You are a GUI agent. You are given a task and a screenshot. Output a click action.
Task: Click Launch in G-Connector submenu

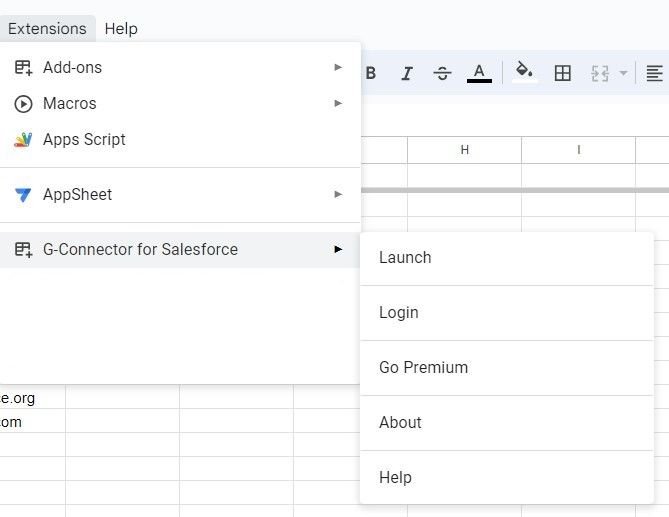[x=506, y=258]
